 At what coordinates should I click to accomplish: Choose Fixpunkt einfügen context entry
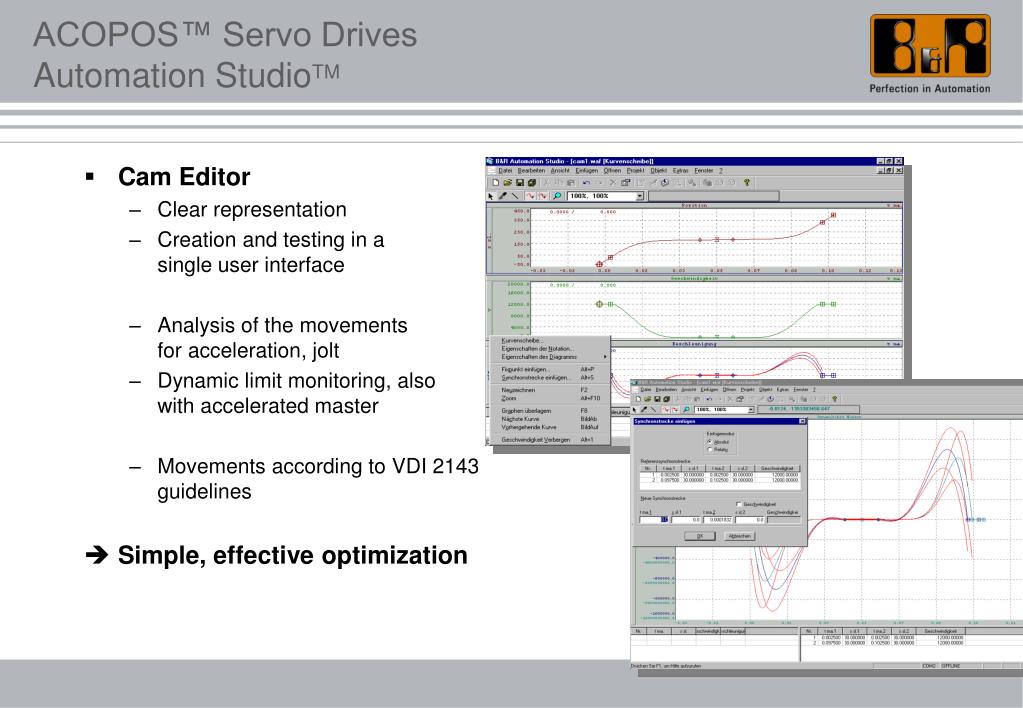click(x=551, y=369)
